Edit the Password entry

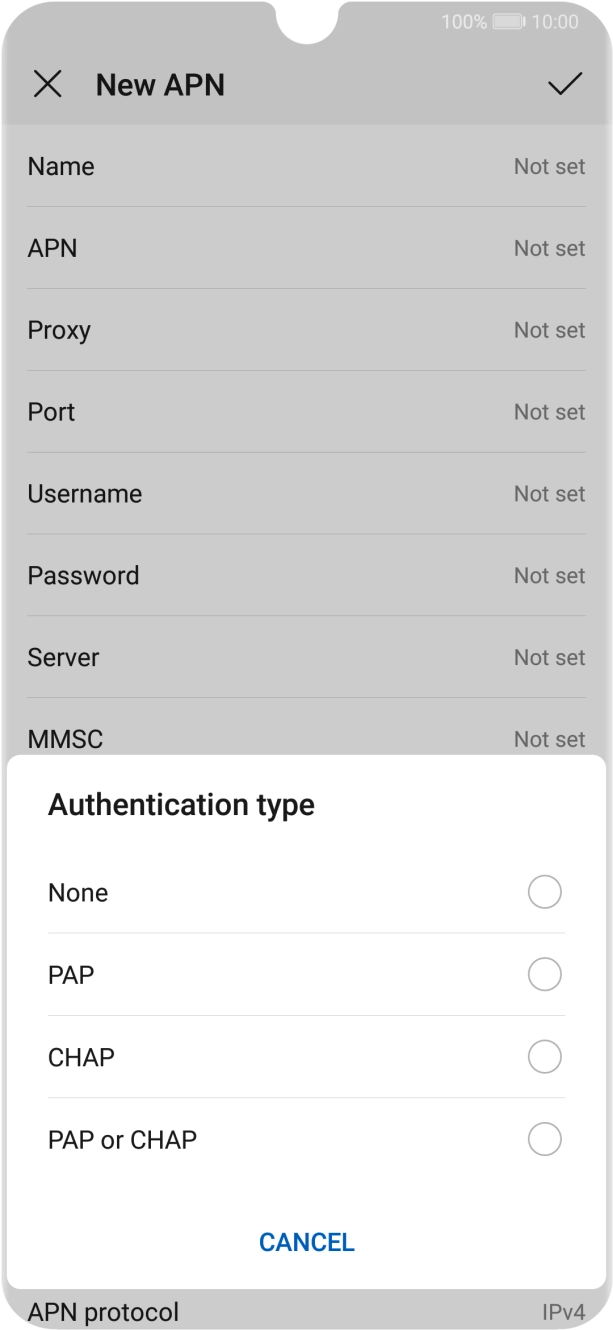click(306, 576)
